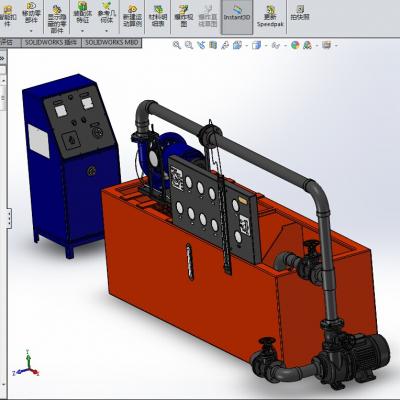Click the Previous View icon
The height and width of the screenshot is (400, 400).
[201, 45]
